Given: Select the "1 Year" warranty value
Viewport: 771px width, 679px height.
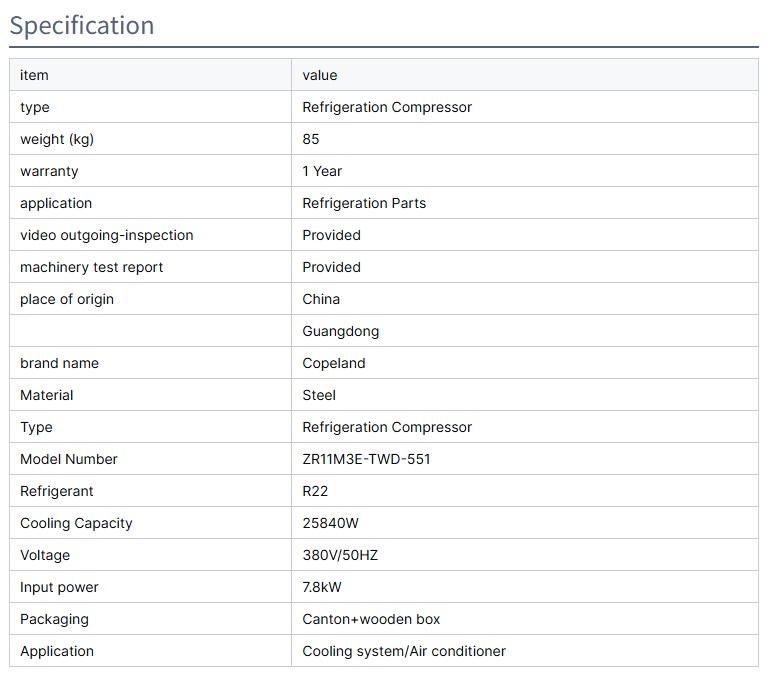Looking at the screenshot, I should tap(322, 171).
